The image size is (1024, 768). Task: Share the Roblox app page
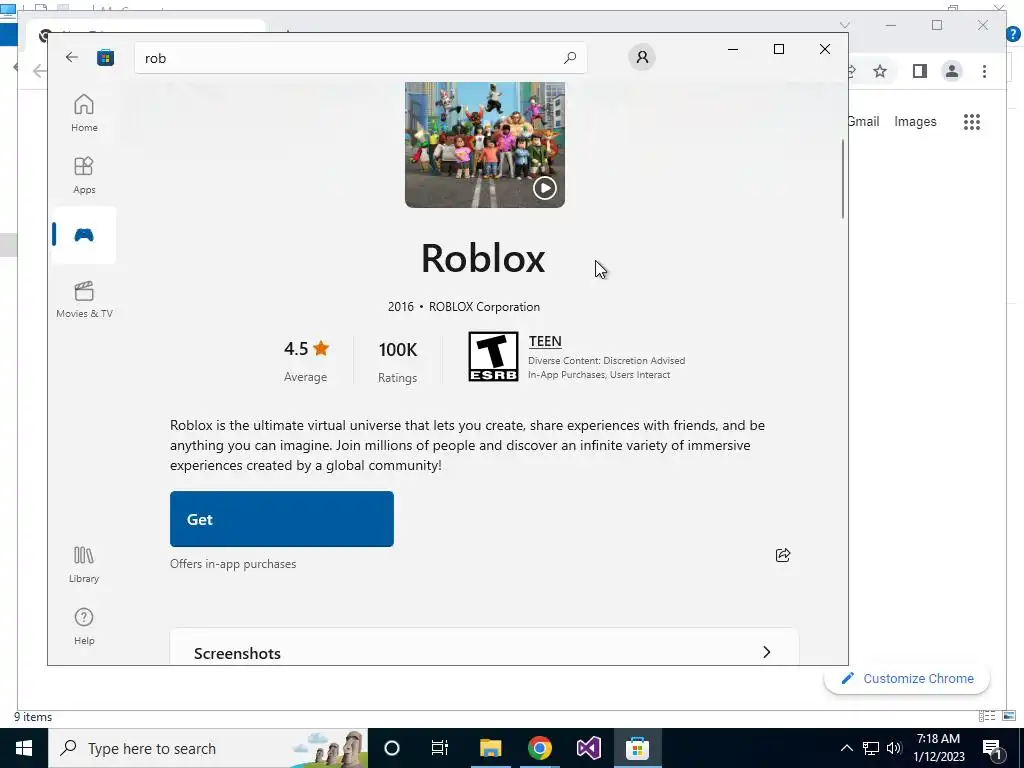click(x=782, y=555)
